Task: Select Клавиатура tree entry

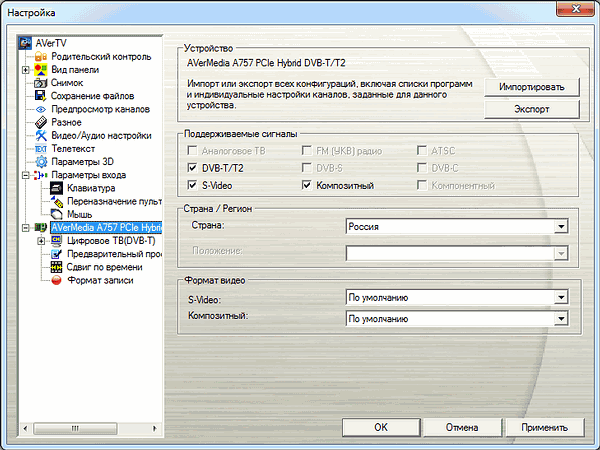Action: click(91, 188)
